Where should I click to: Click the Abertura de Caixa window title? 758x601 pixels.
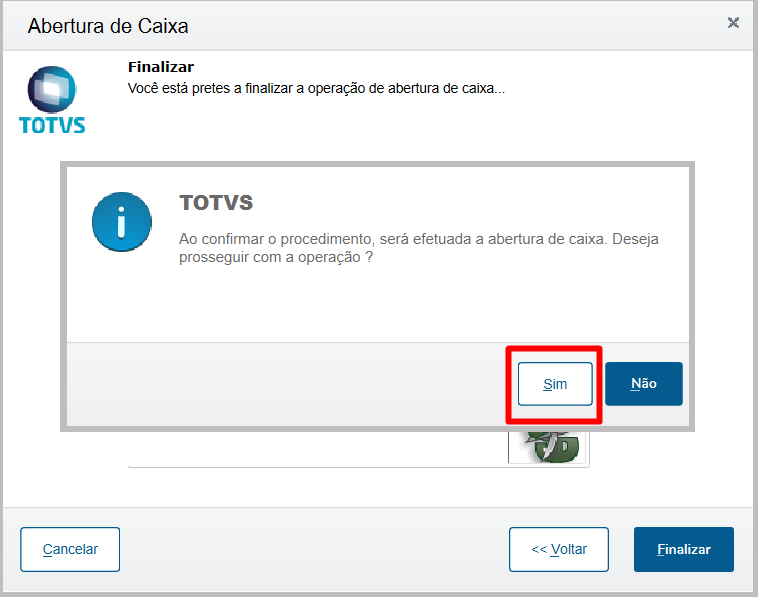pyautogui.click(x=108, y=25)
